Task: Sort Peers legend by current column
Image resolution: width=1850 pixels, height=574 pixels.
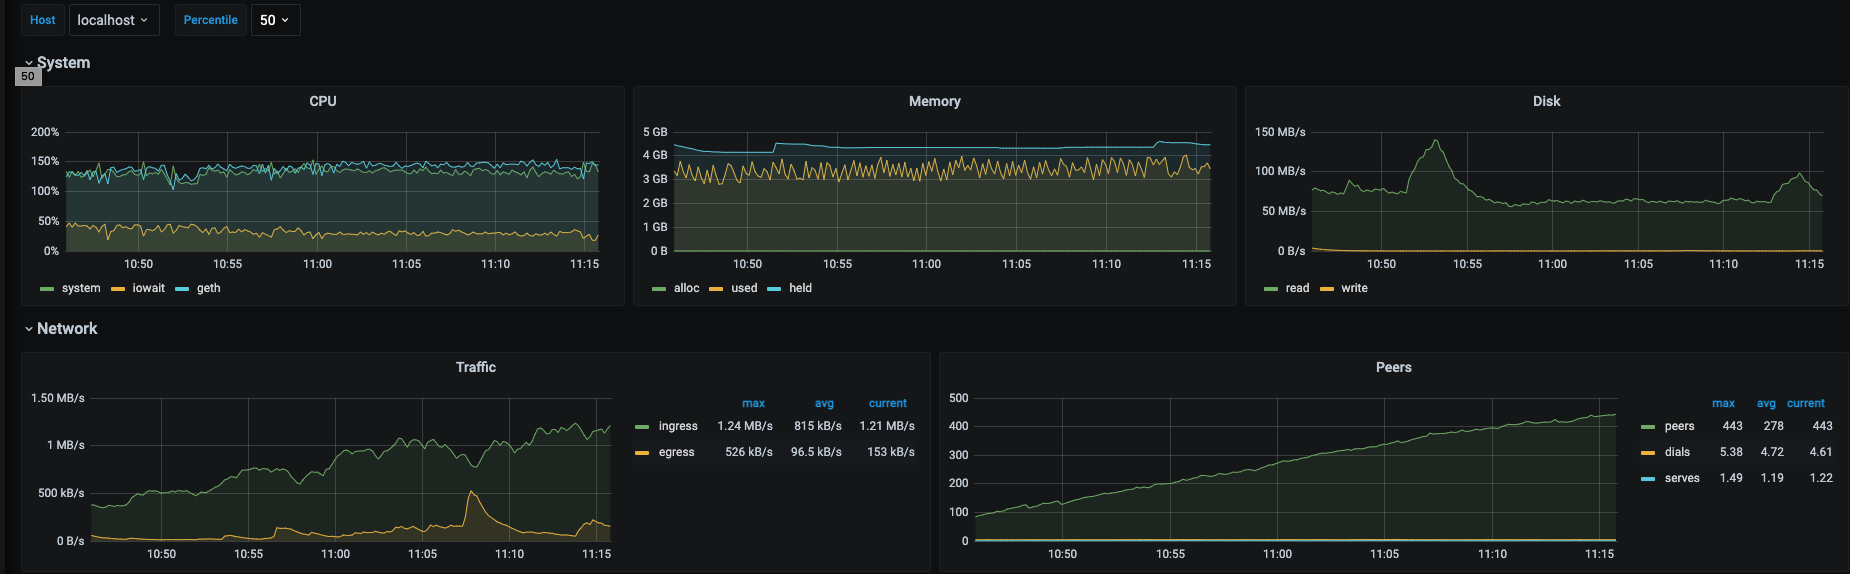Action: coord(1806,403)
